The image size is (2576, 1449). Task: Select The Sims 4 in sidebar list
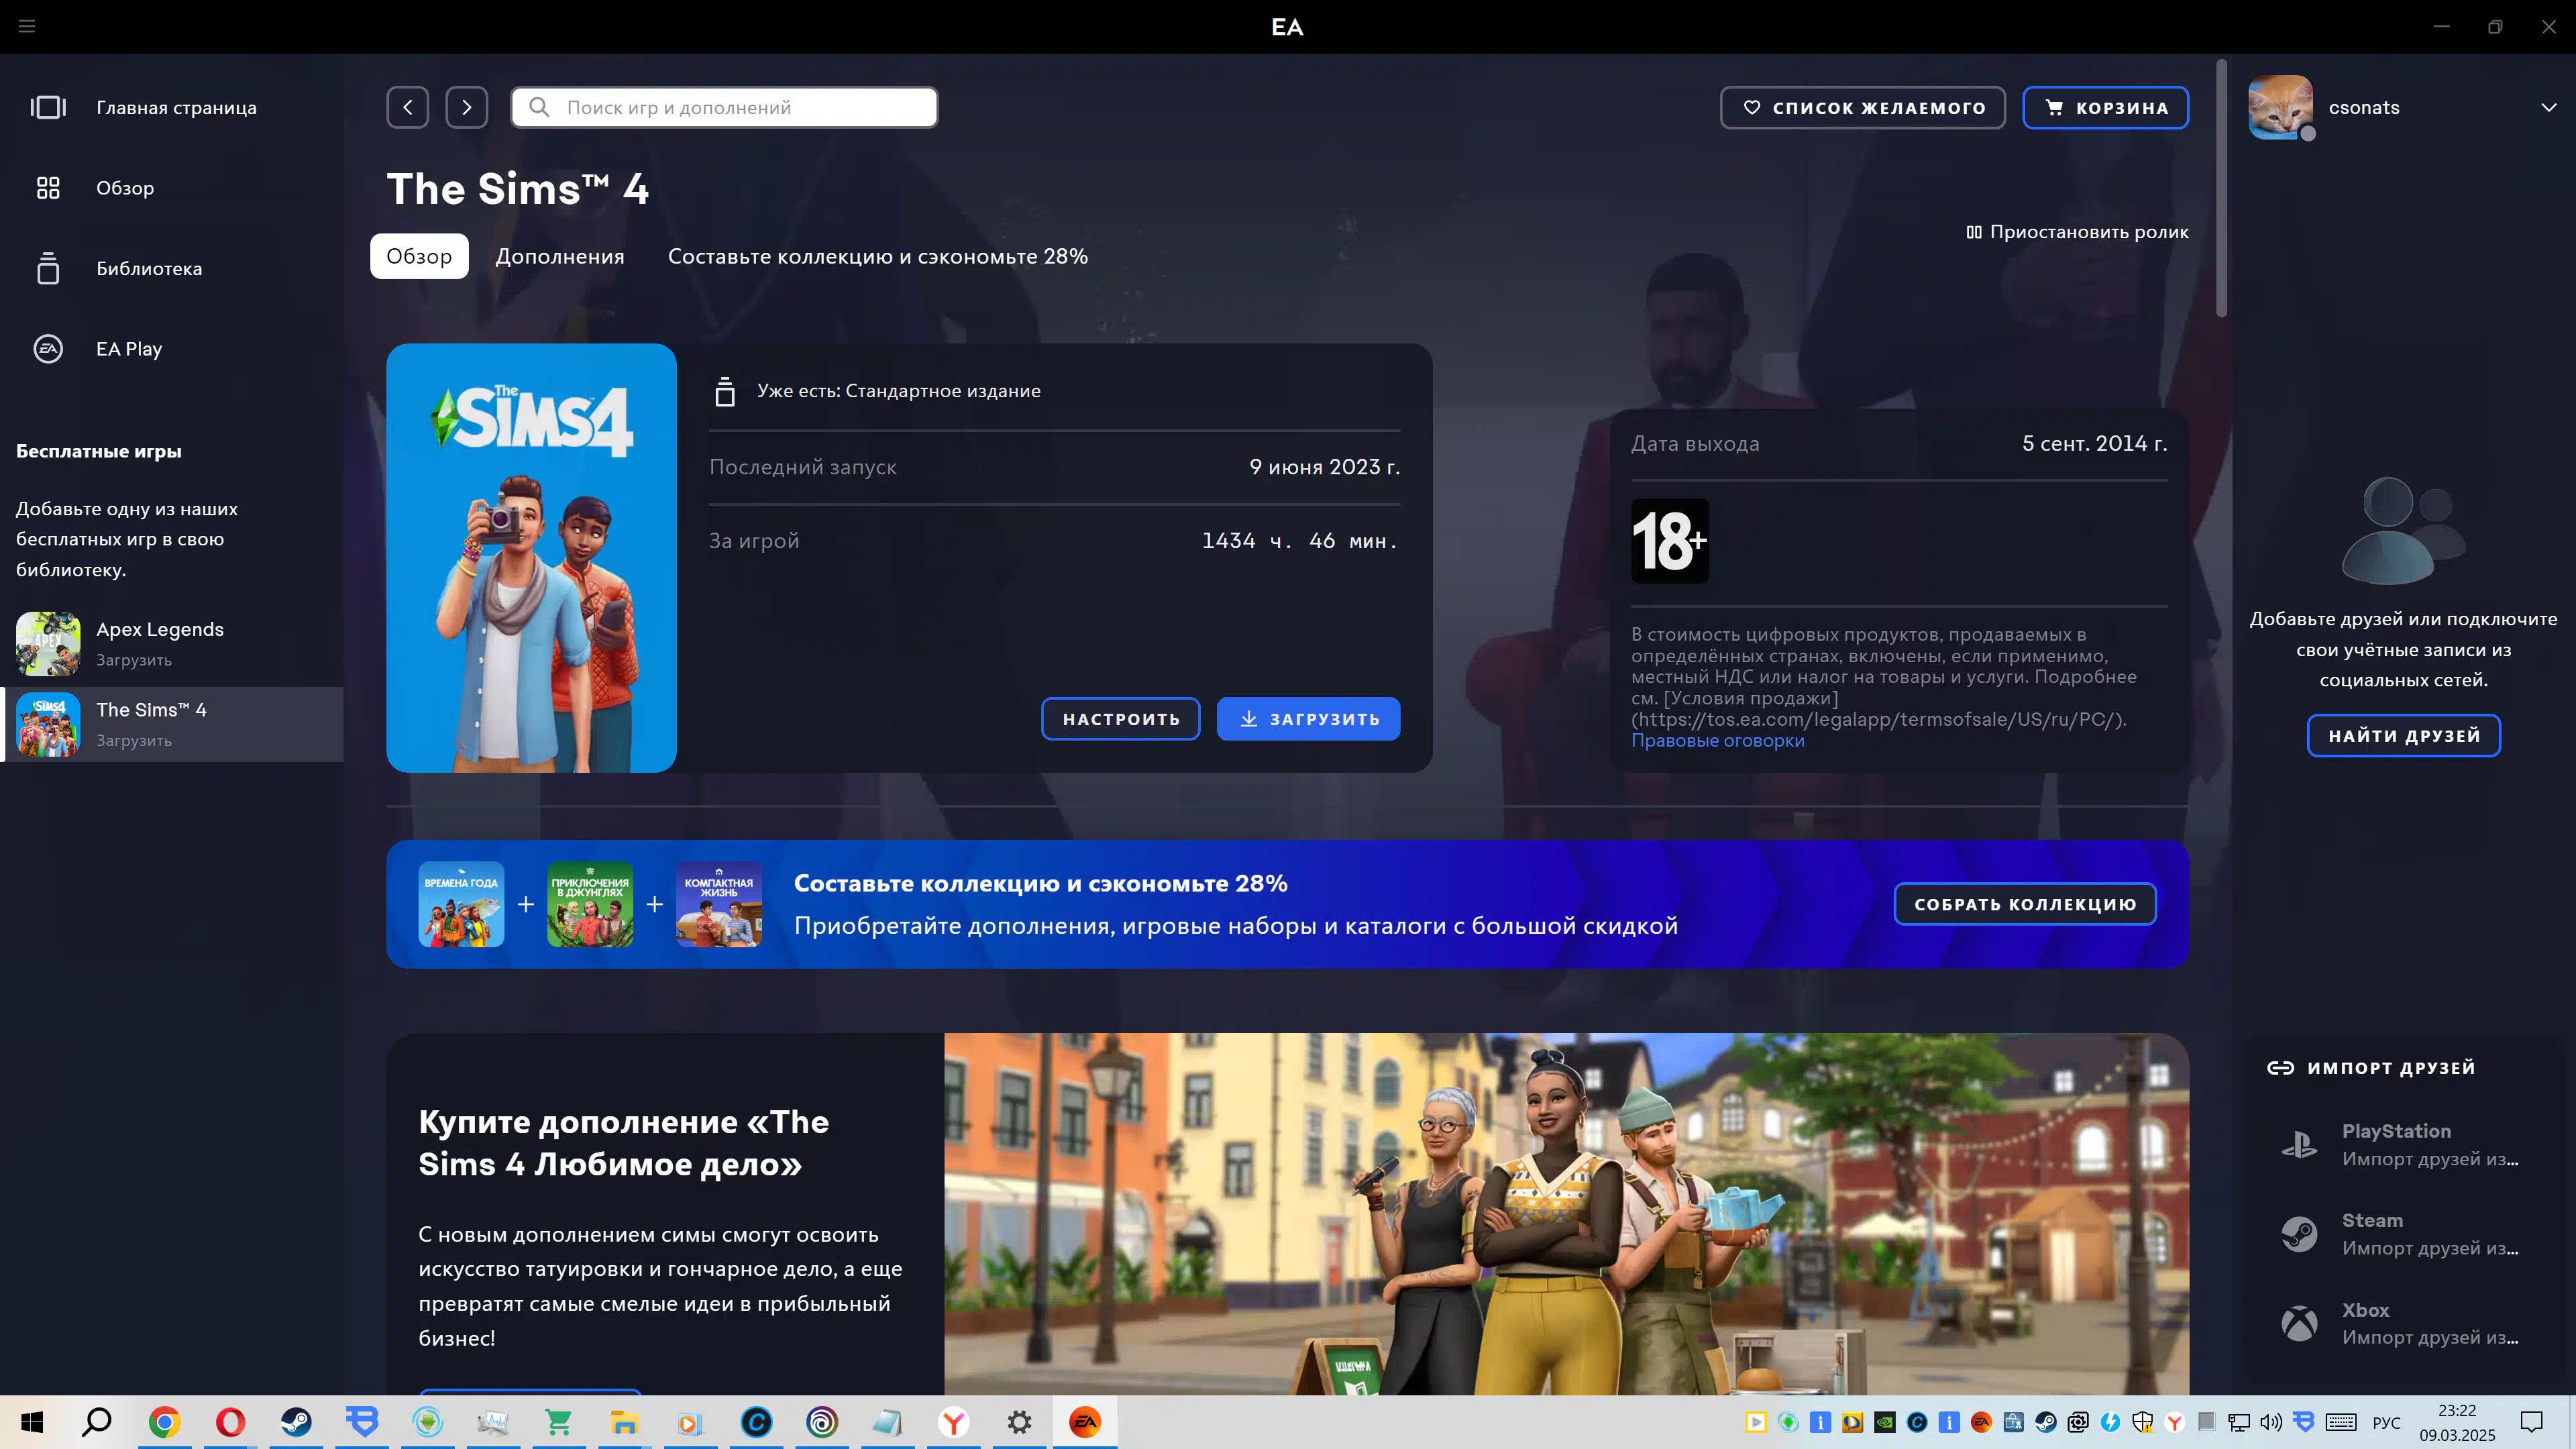coord(172,724)
